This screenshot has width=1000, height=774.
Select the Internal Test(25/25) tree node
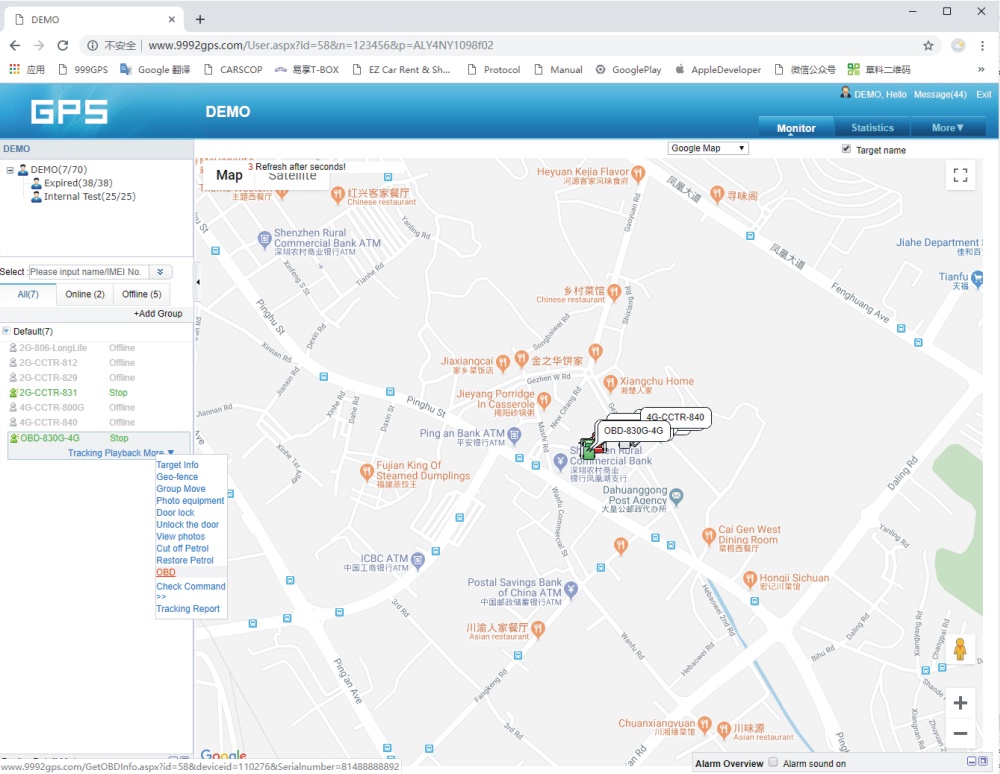click(x=90, y=196)
